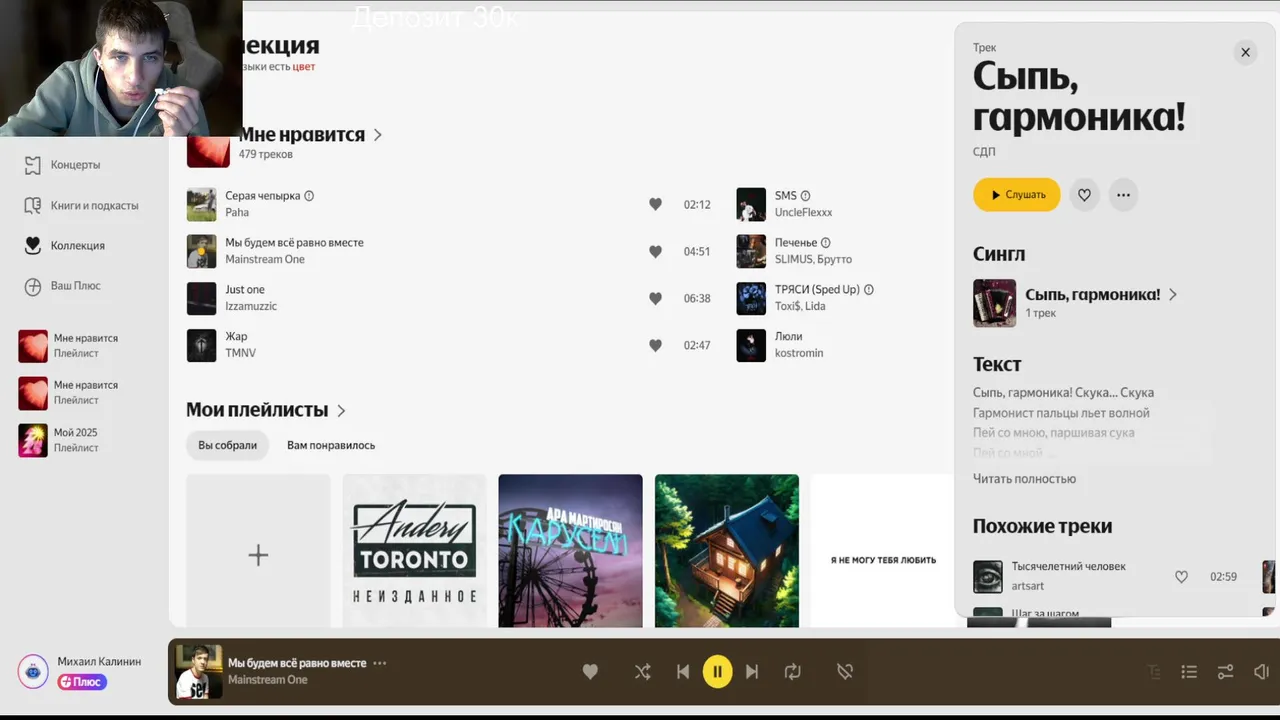The image size is (1280, 720).
Task: Expand the 'Мне нравится' section chevron
Action: (378, 135)
